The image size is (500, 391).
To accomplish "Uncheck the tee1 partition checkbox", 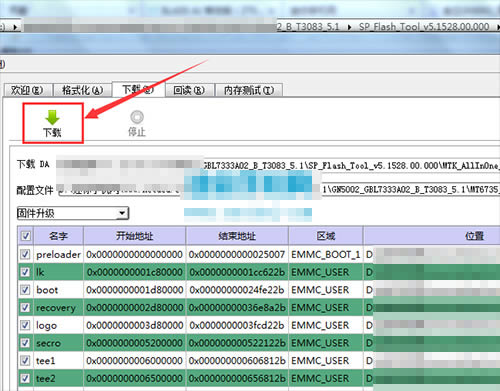I will pos(25,360).
